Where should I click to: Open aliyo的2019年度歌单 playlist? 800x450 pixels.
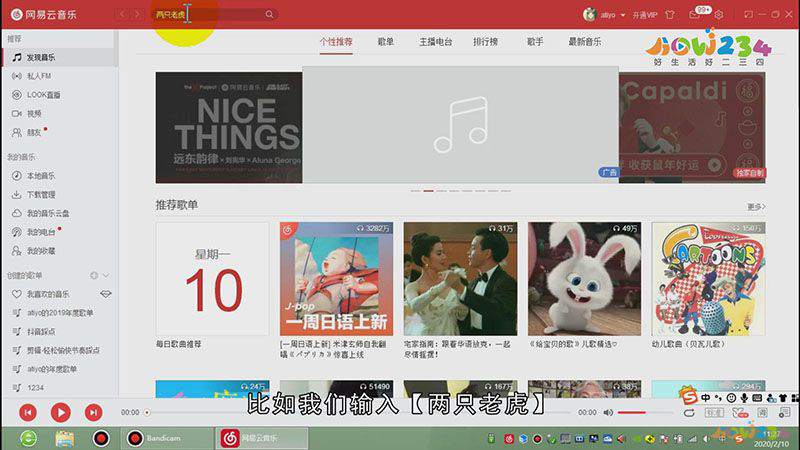(x=59, y=313)
